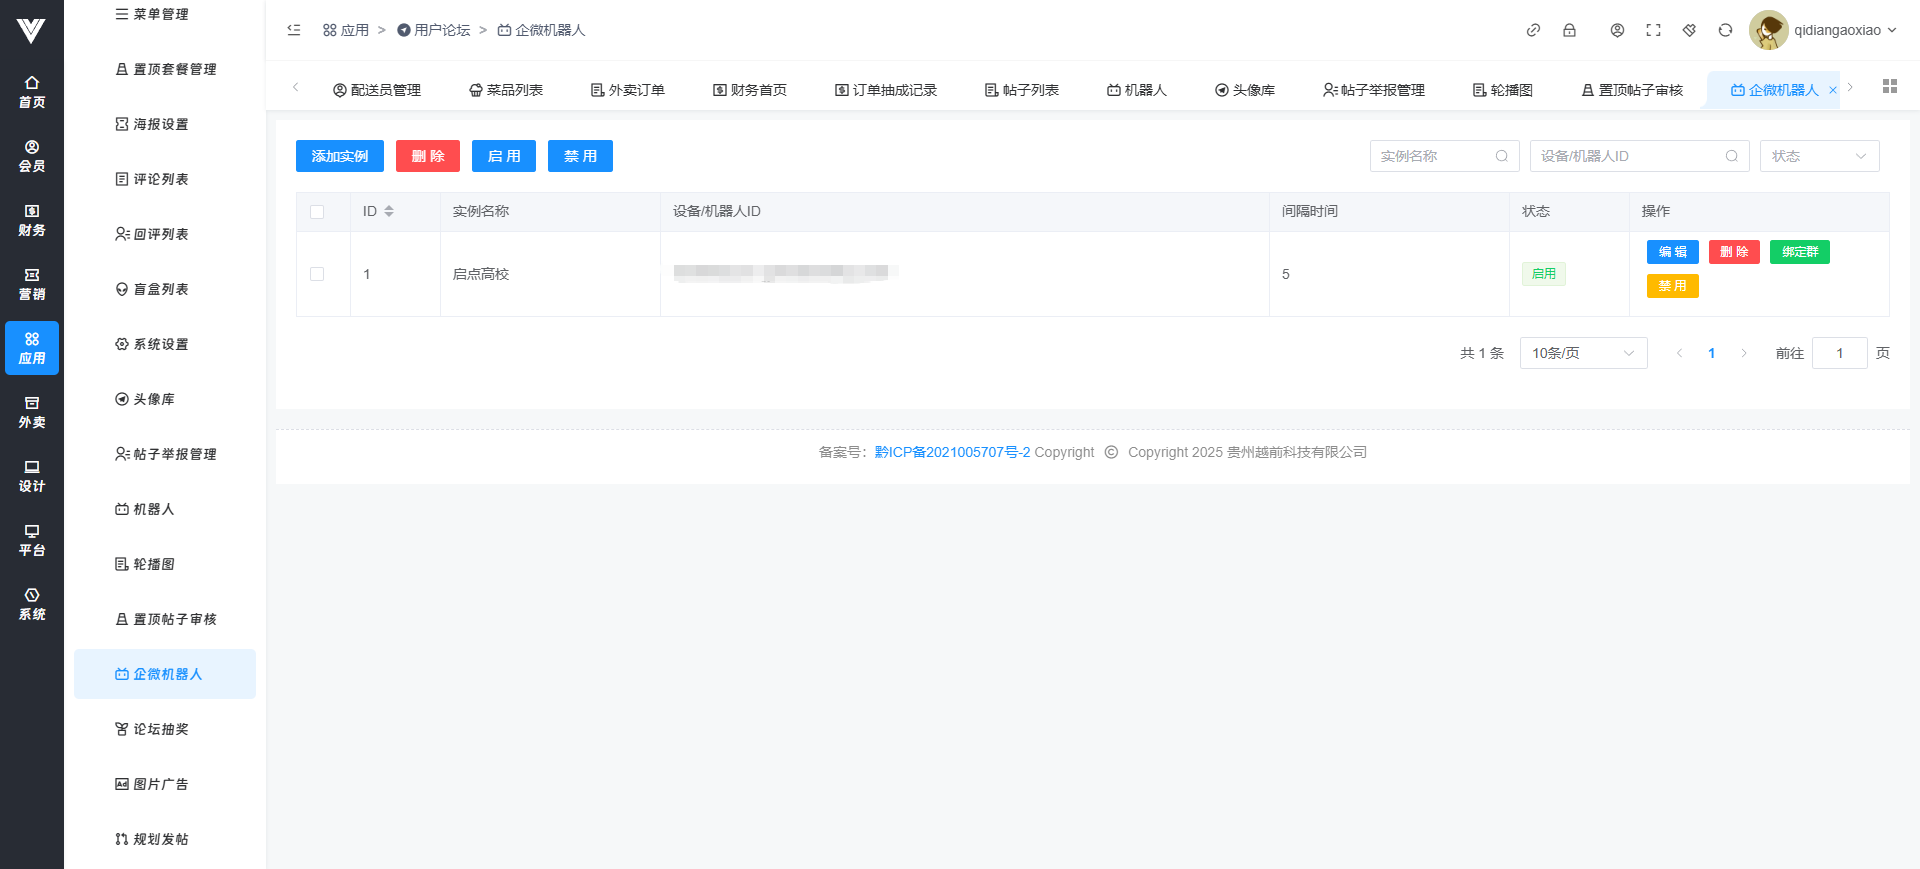1920x869 pixels.
Task: Toggle fullscreen mode icon
Action: [1653, 30]
